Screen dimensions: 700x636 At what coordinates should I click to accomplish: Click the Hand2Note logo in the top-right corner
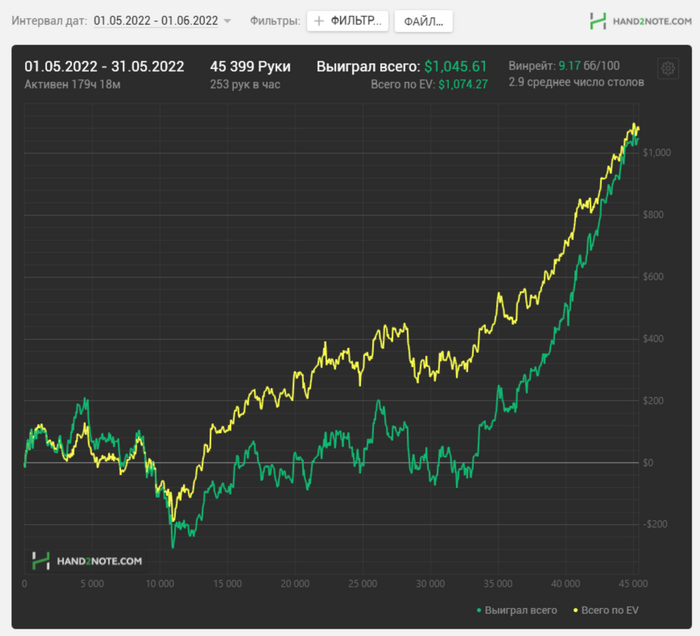[x=598, y=21]
